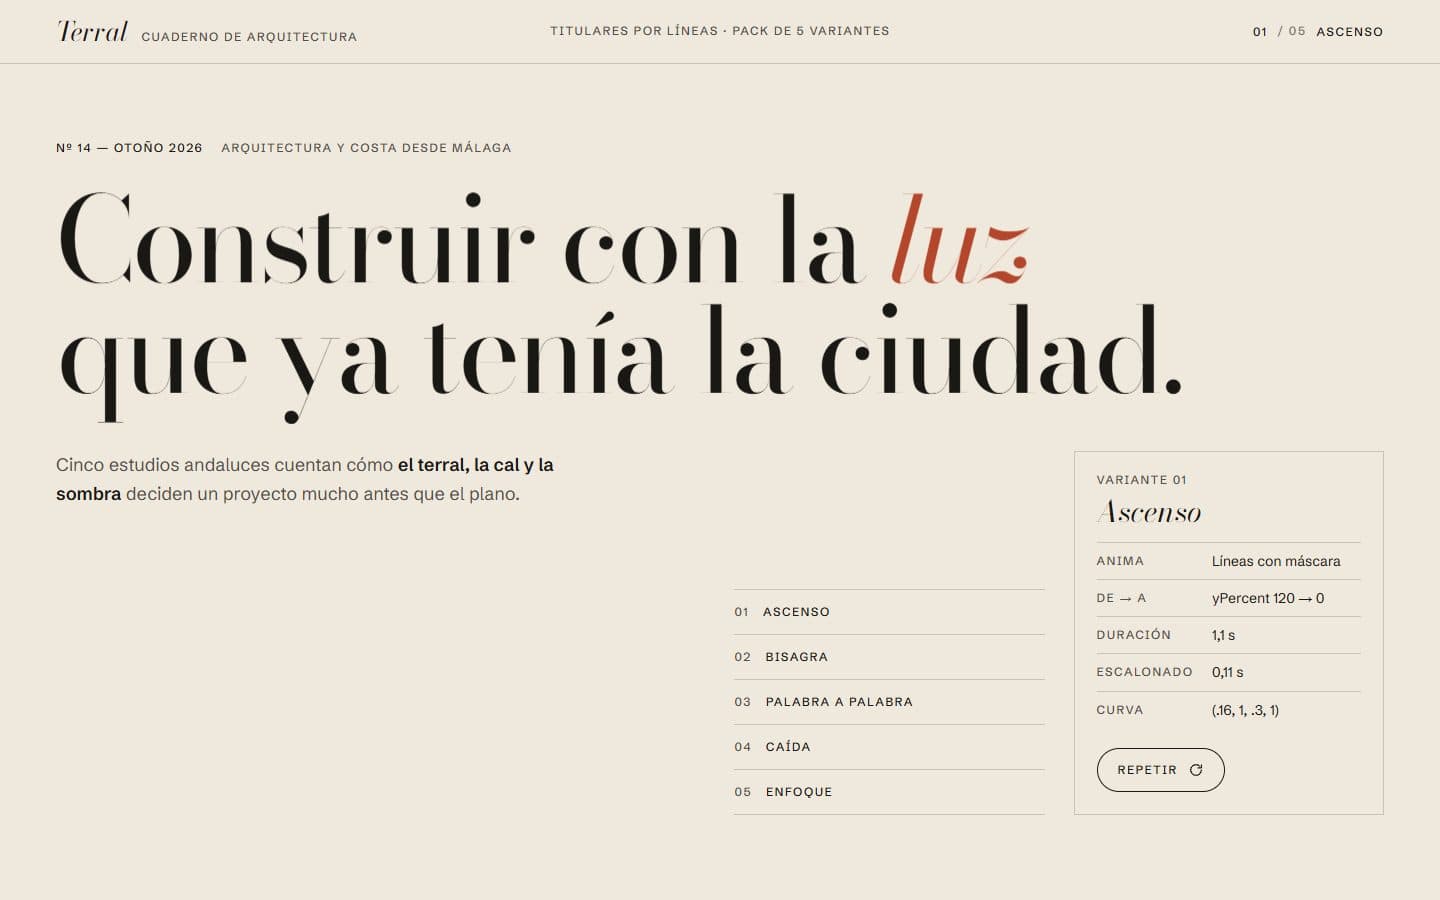Pick variant 05 Enfoque
The image size is (1440, 900).
[889, 792]
